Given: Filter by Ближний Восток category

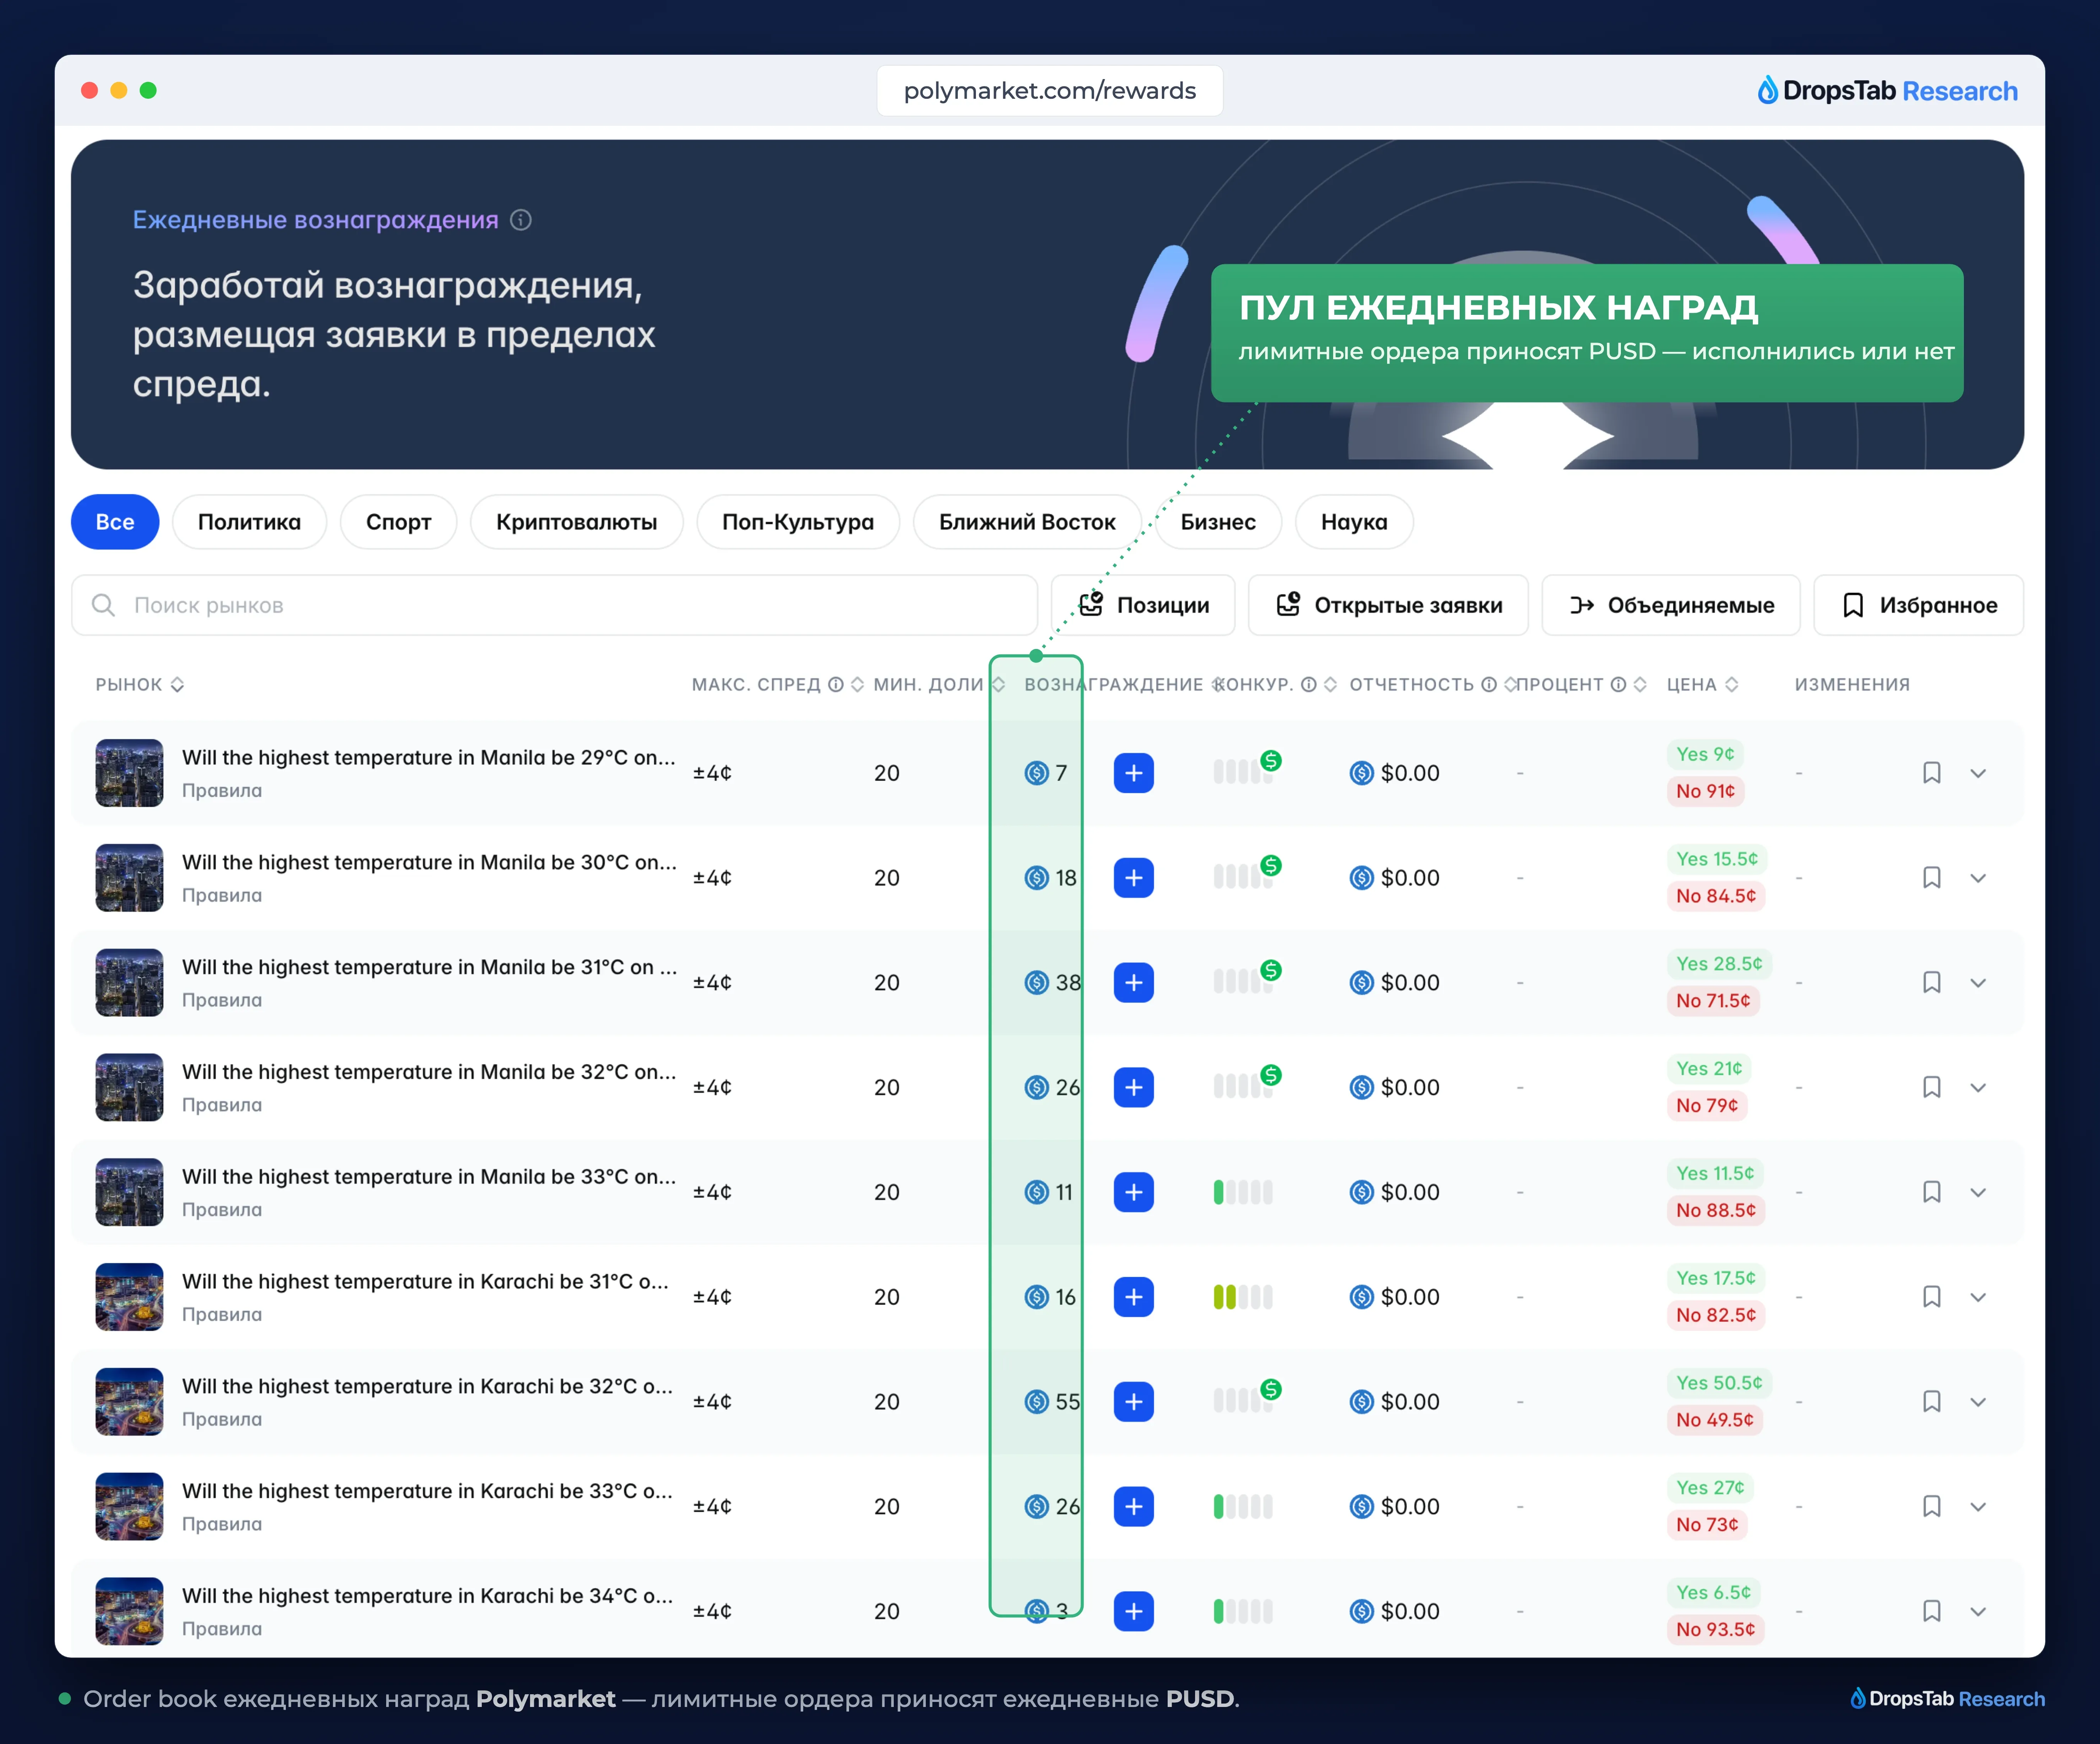Looking at the screenshot, I should (x=1027, y=522).
